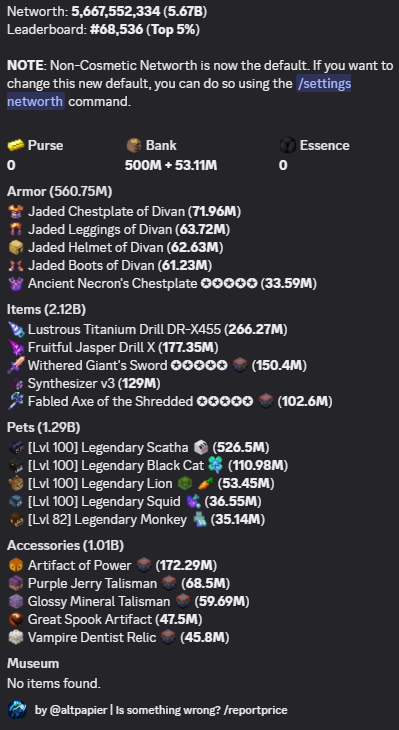Click the Jaded Helmet of Divan icon

click(16, 248)
